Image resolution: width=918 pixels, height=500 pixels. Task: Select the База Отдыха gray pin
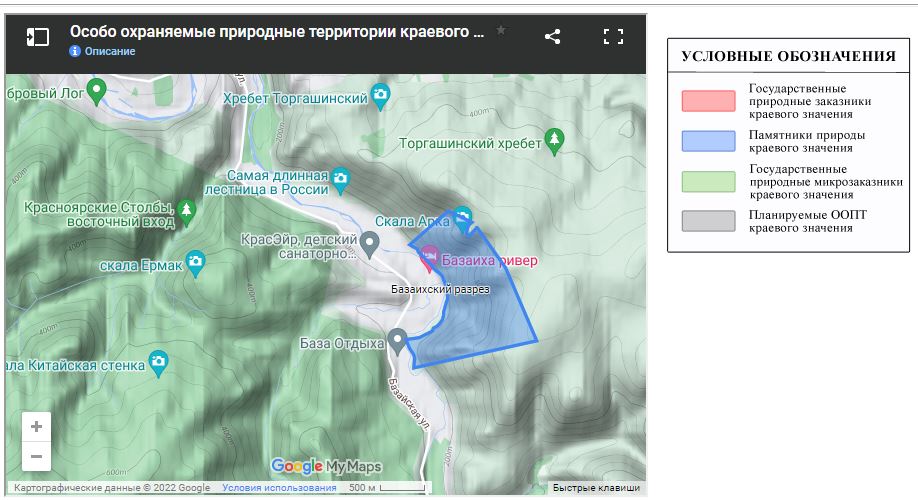[x=398, y=342]
